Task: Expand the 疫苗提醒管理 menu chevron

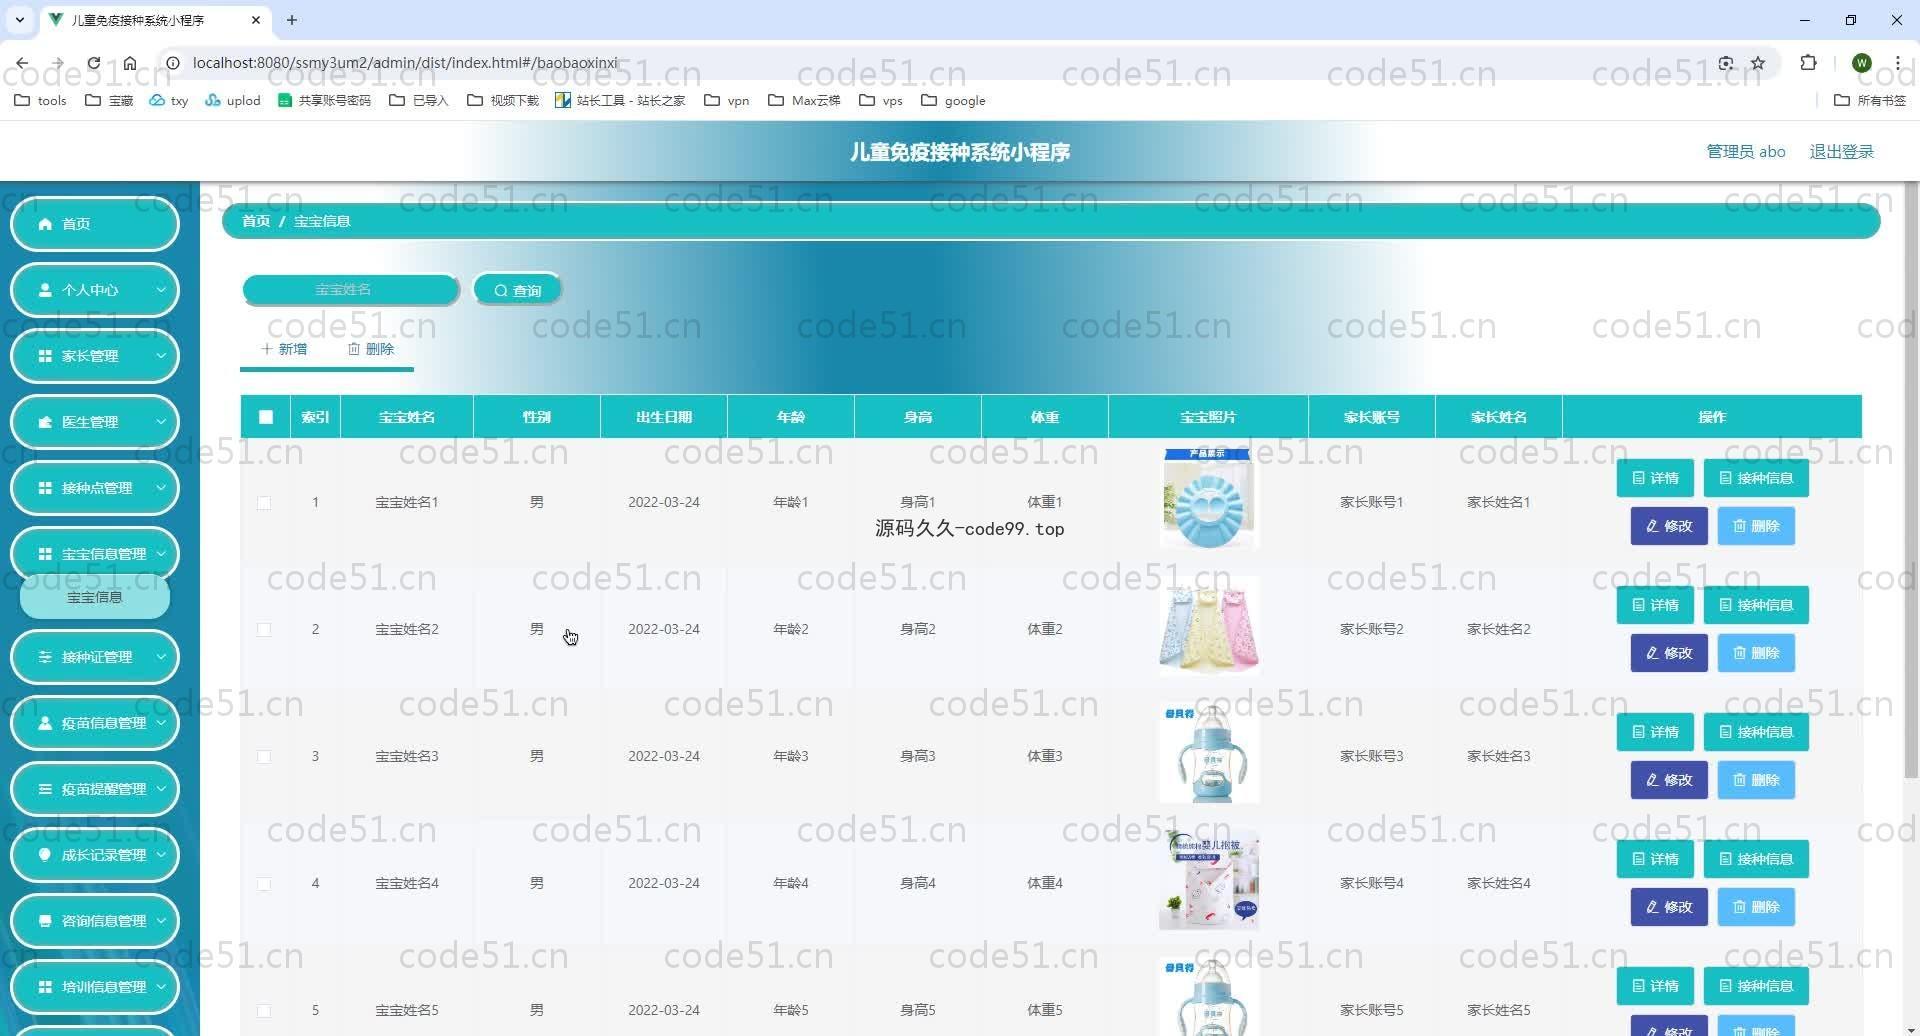Action: [160, 789]
